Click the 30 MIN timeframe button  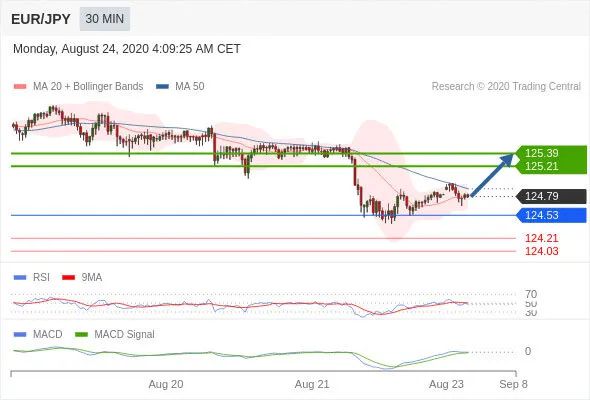pos(105,19)
